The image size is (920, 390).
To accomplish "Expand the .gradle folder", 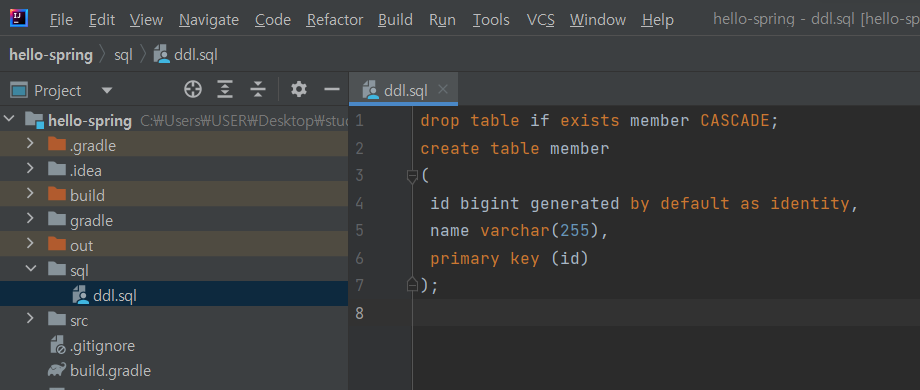I will 30,144.
